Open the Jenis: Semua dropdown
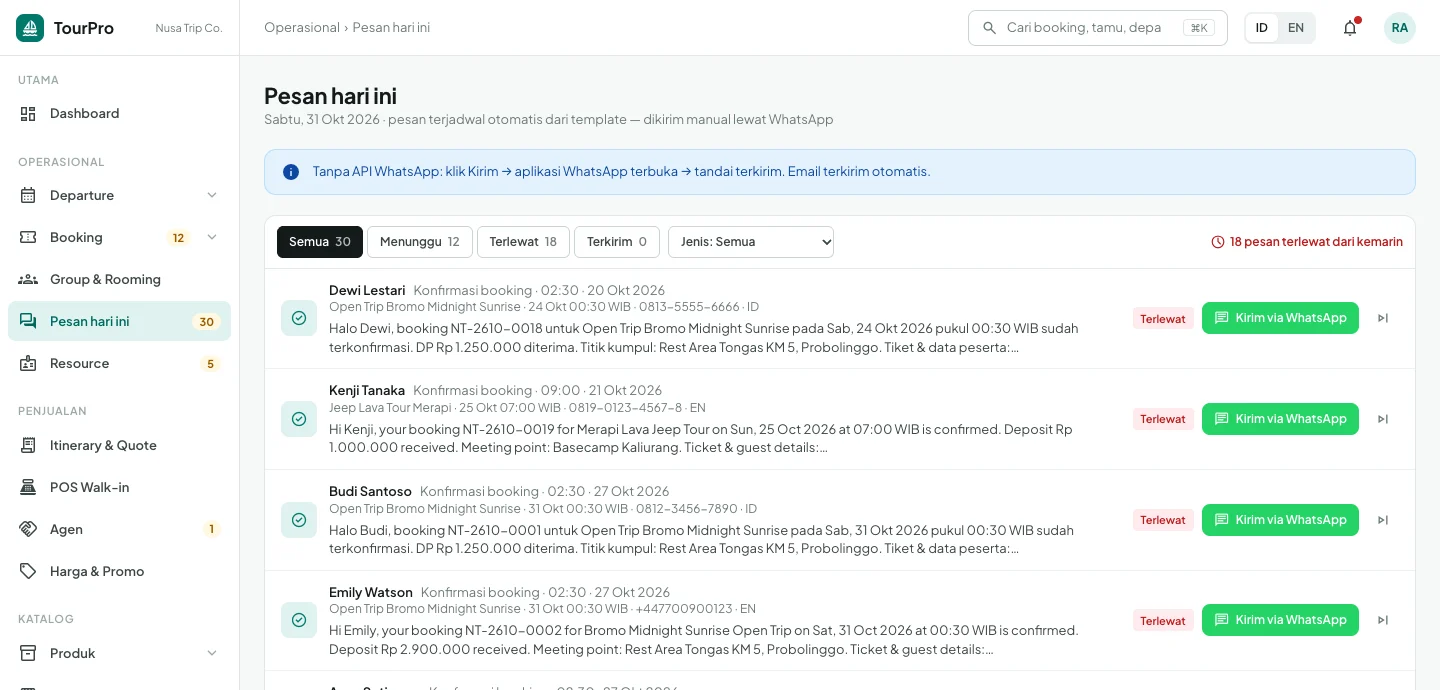 point(751,242)
